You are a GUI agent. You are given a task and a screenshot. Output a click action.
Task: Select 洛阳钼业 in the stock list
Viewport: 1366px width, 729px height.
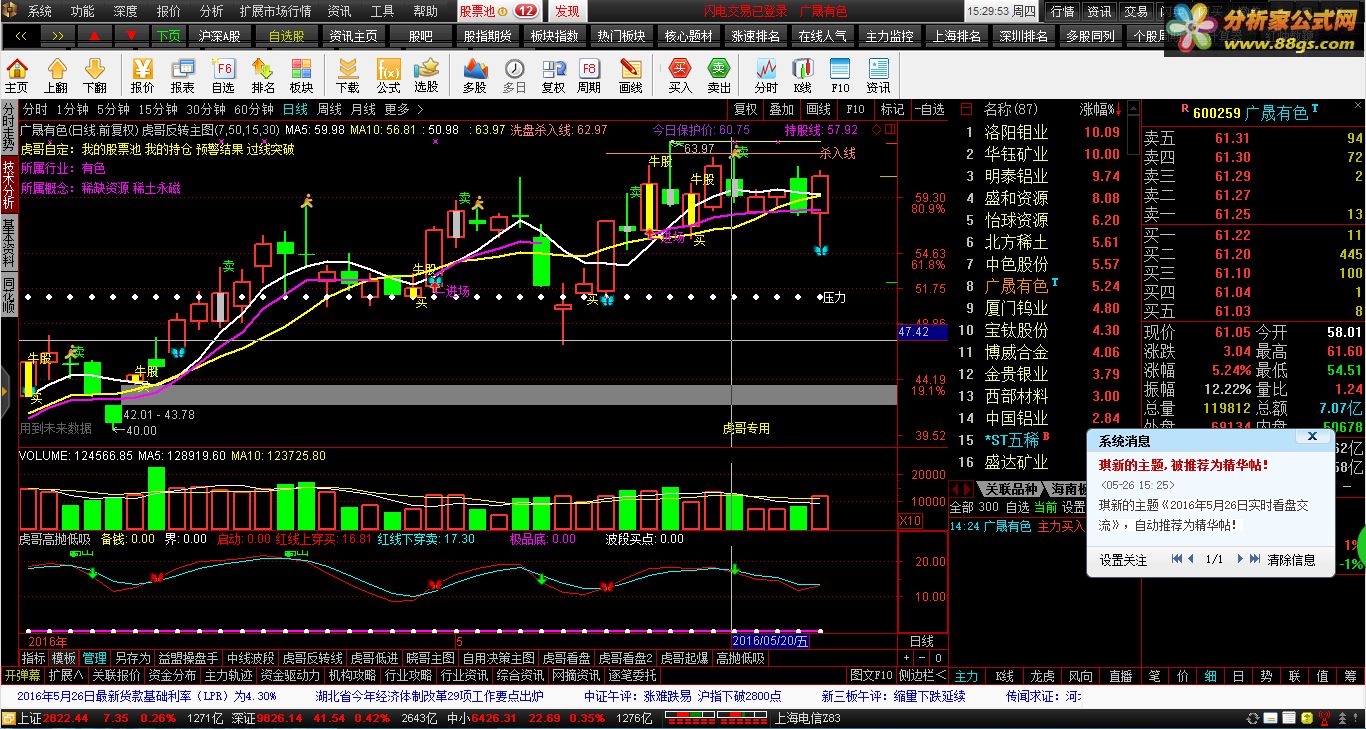pos(1016,132)
